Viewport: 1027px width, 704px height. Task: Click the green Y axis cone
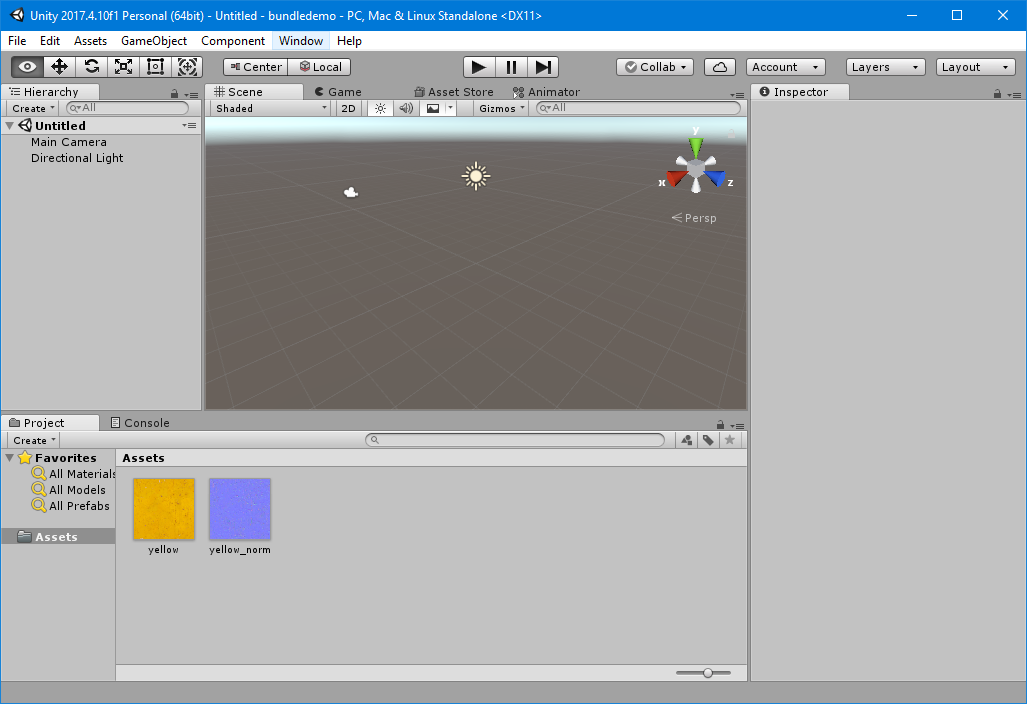pos(696,147)
